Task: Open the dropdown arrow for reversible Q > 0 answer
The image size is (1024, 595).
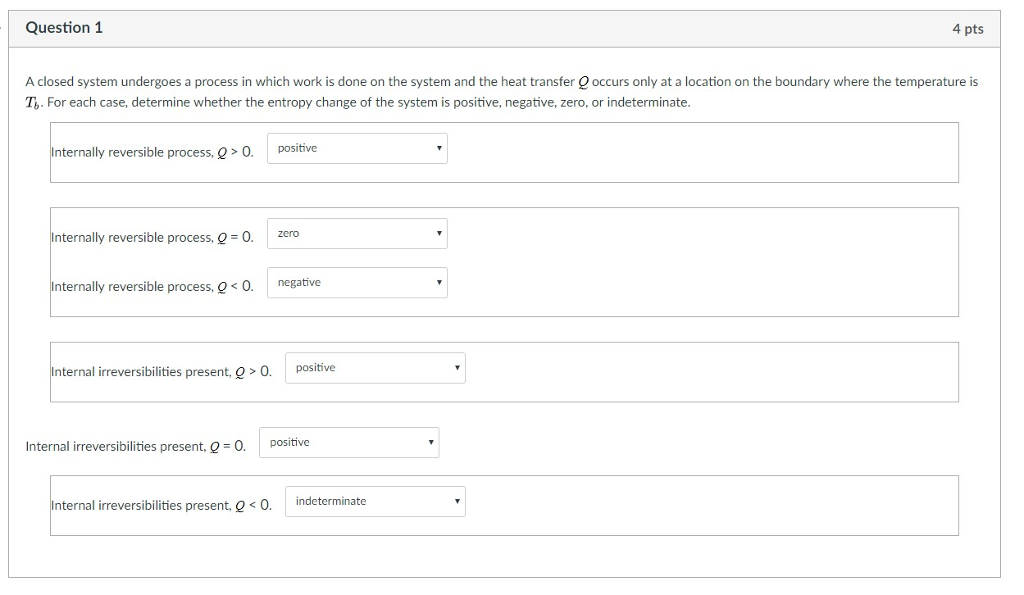Action: tap(438, 148)
